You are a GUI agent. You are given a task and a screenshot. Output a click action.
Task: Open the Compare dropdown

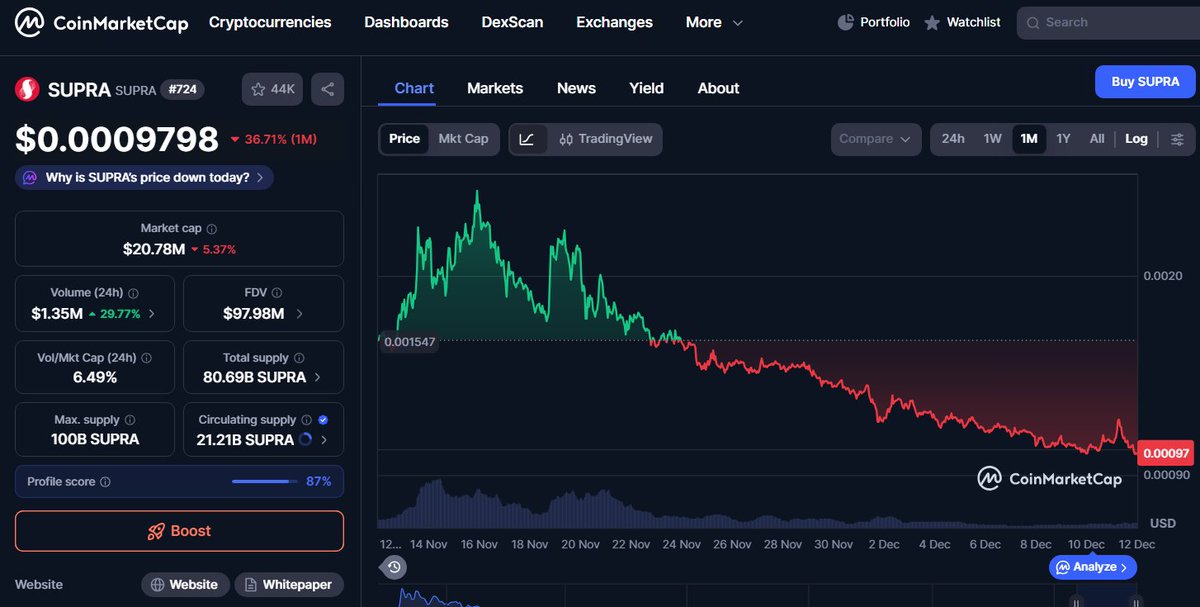pos(876,139)
